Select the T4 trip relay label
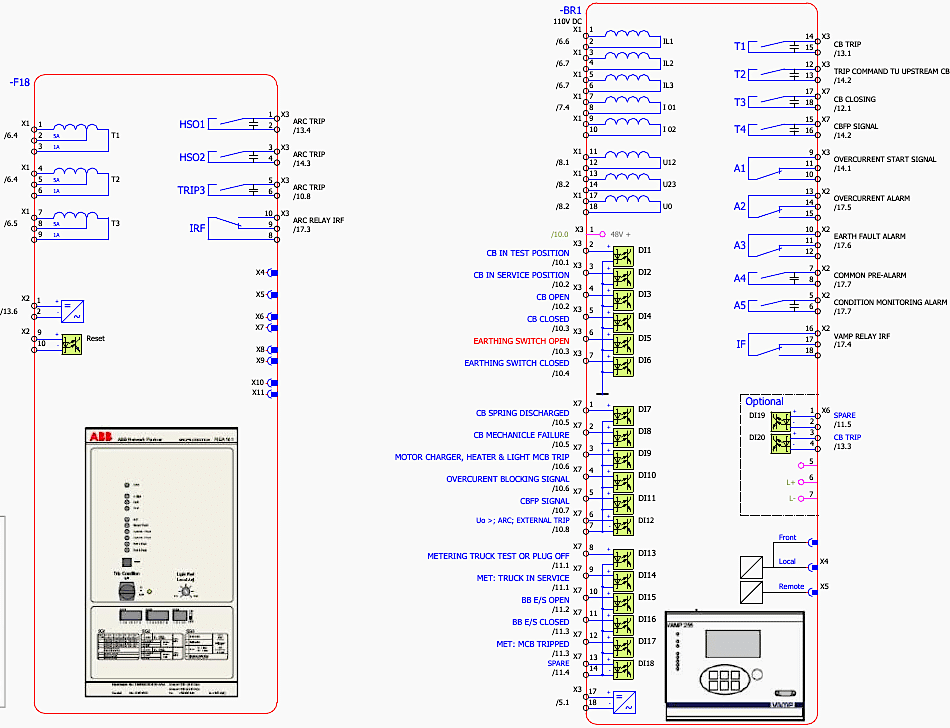 point(740,130)
